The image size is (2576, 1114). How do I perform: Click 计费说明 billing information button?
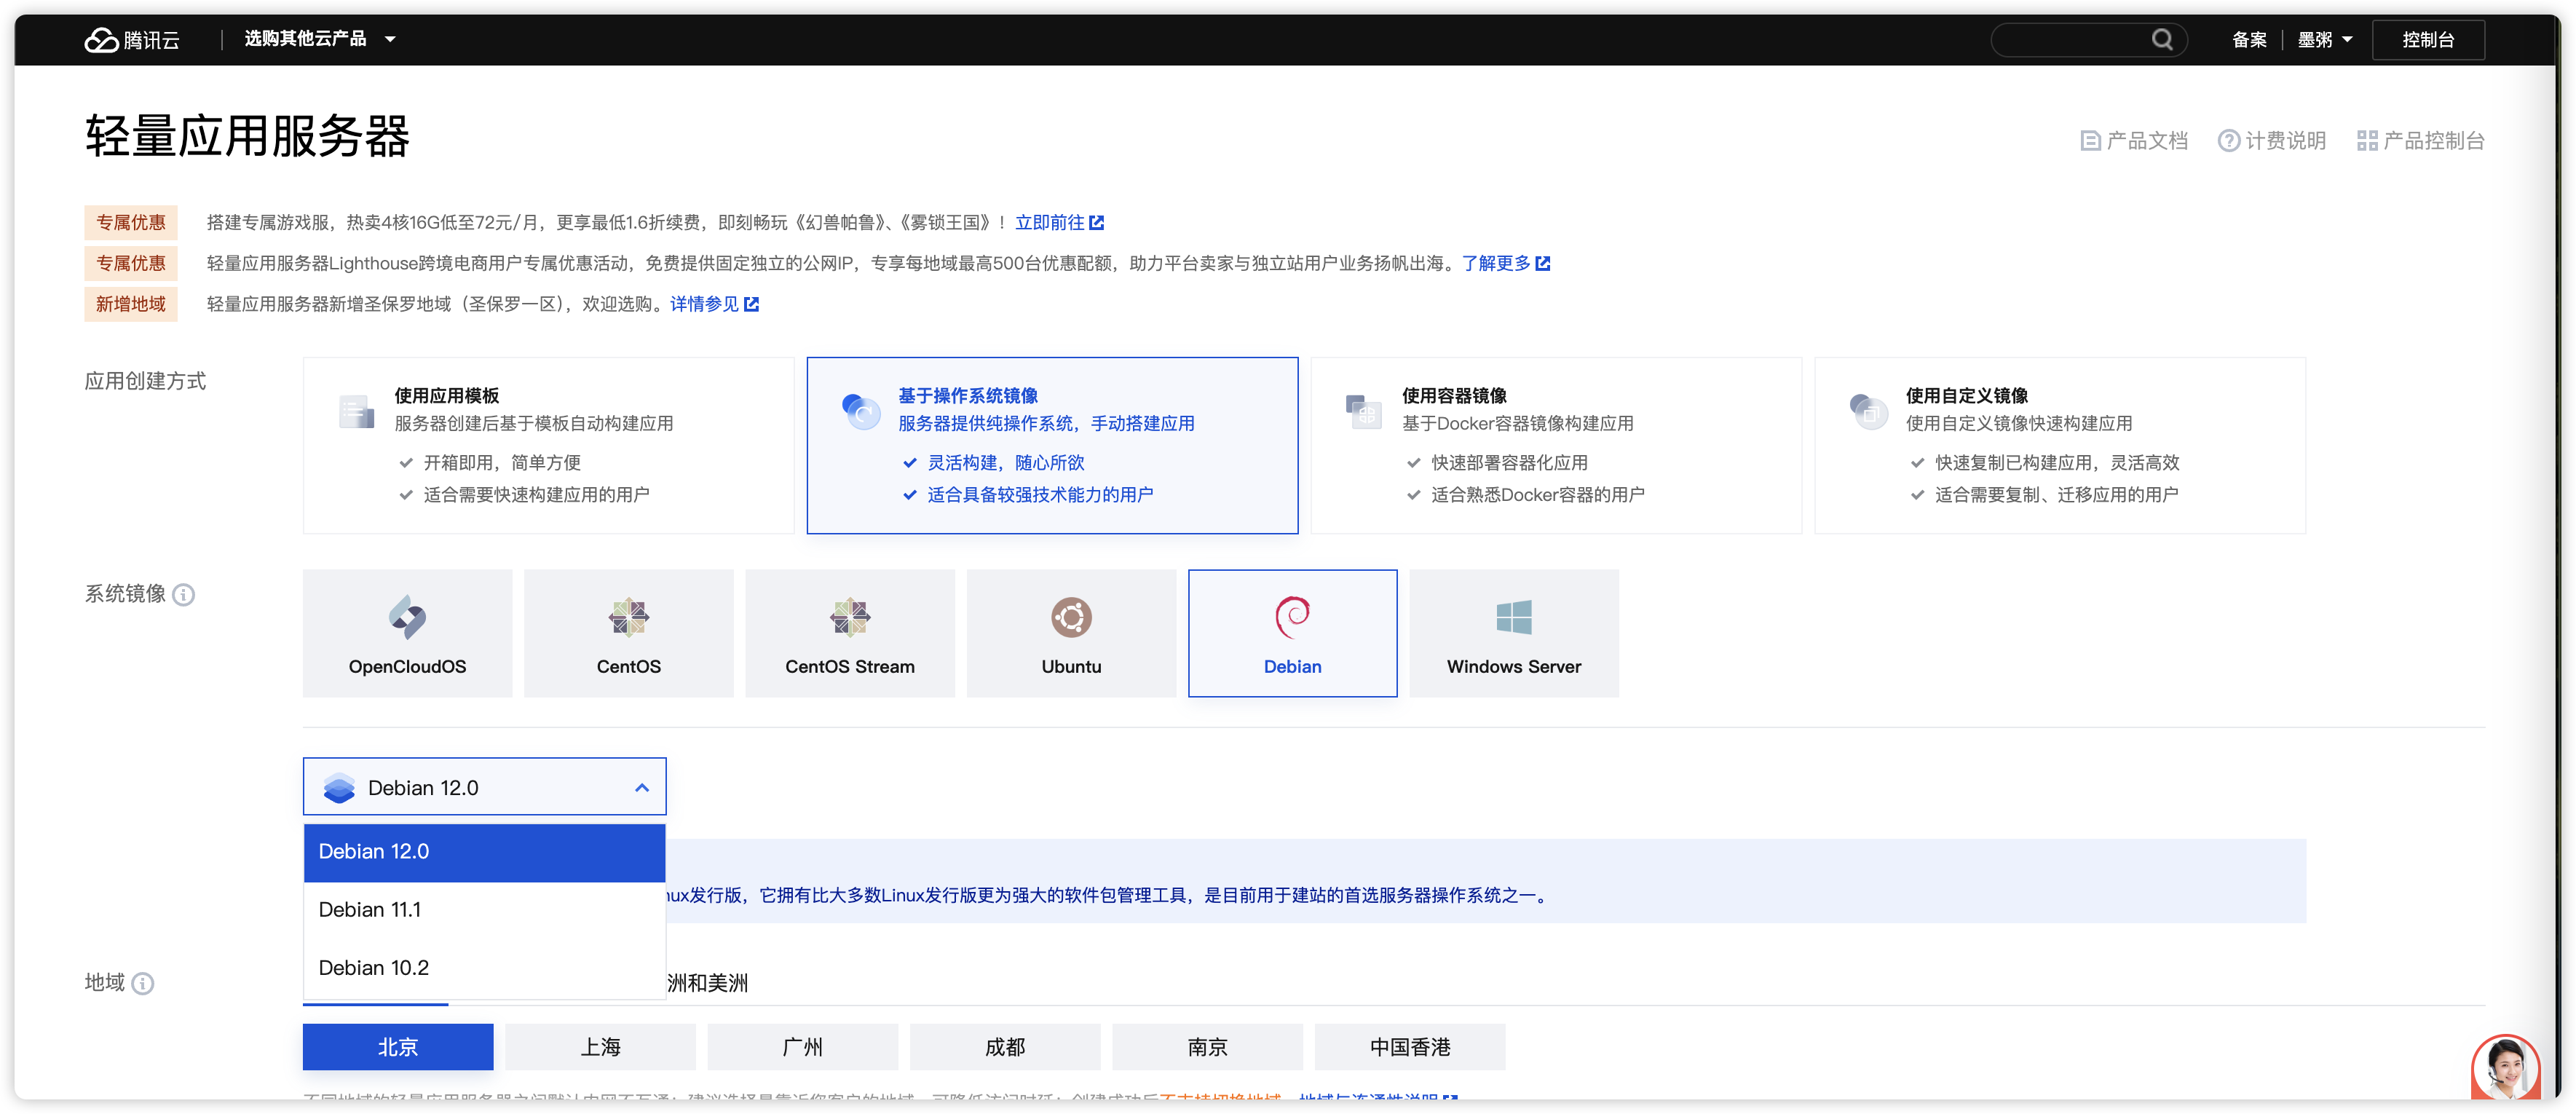click(x=2272, y=140)
